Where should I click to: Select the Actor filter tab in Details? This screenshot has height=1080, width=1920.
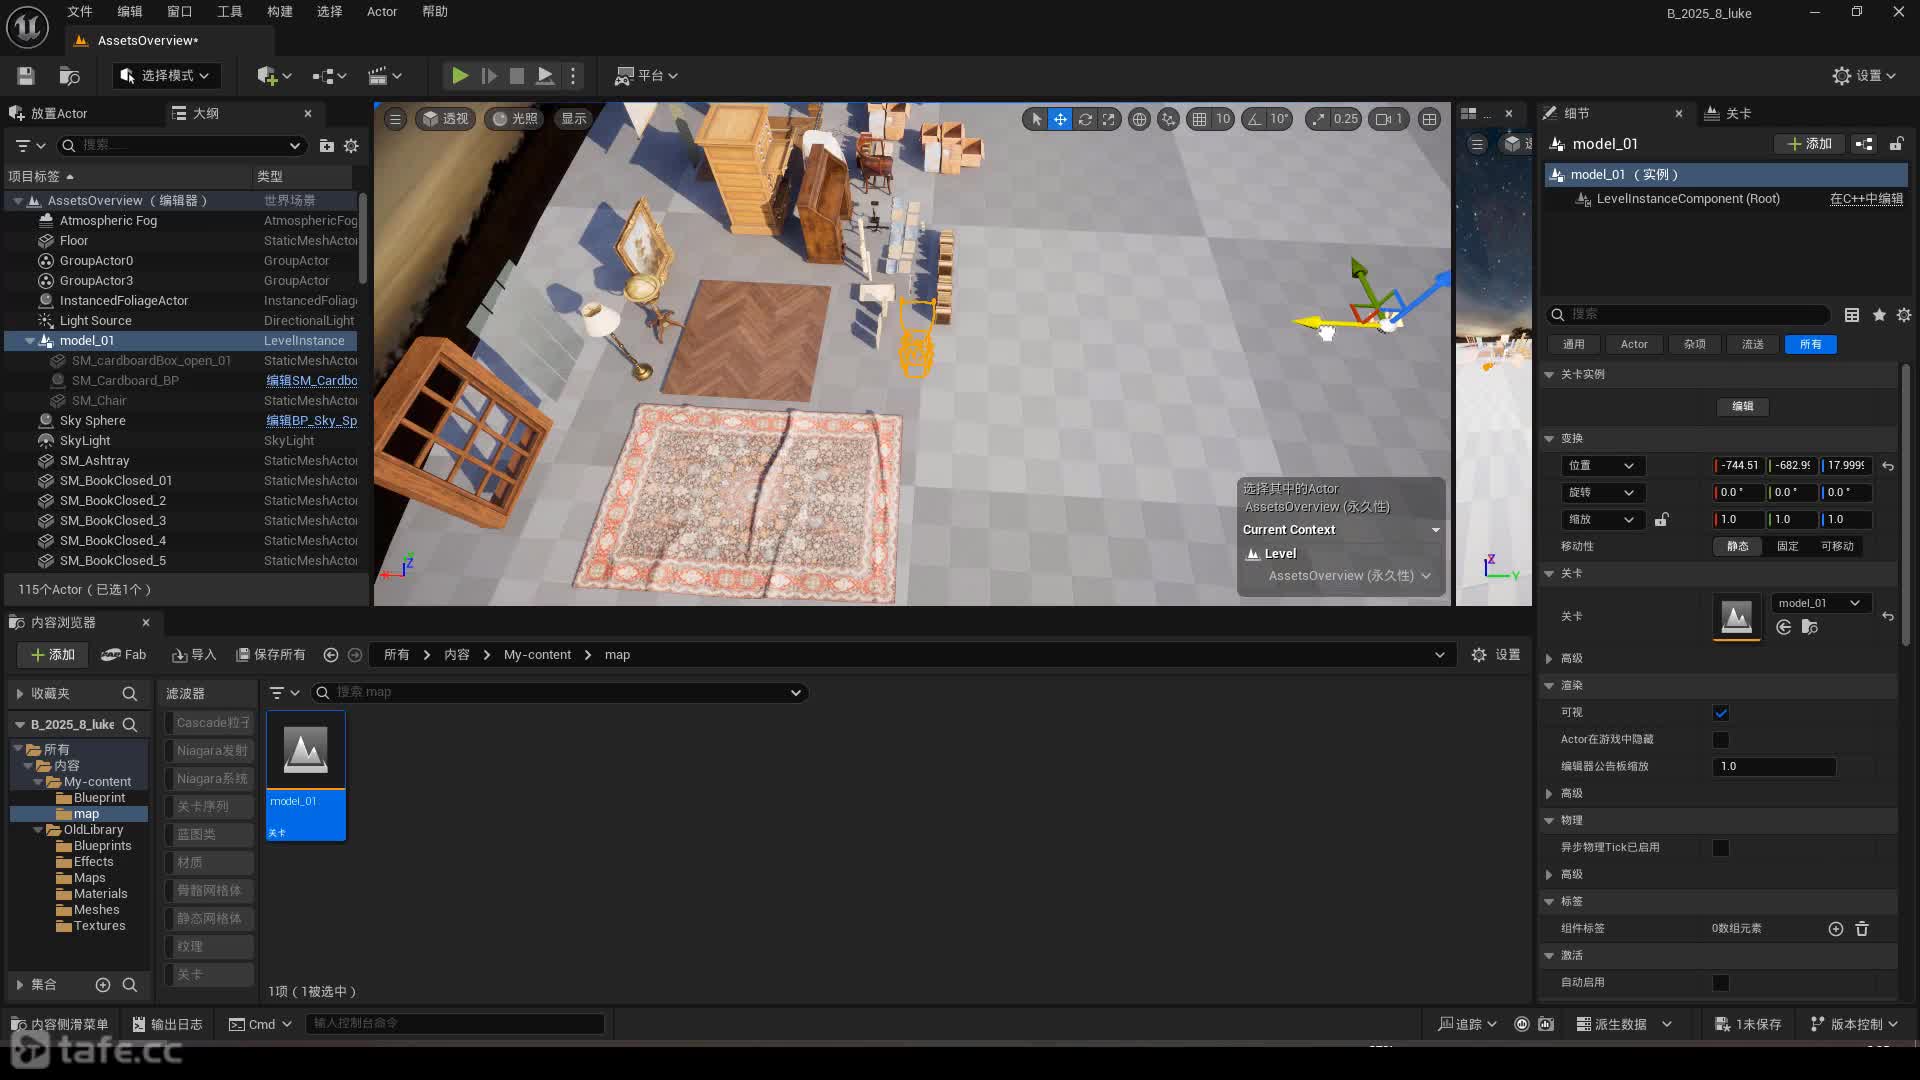click(1634, 345)
